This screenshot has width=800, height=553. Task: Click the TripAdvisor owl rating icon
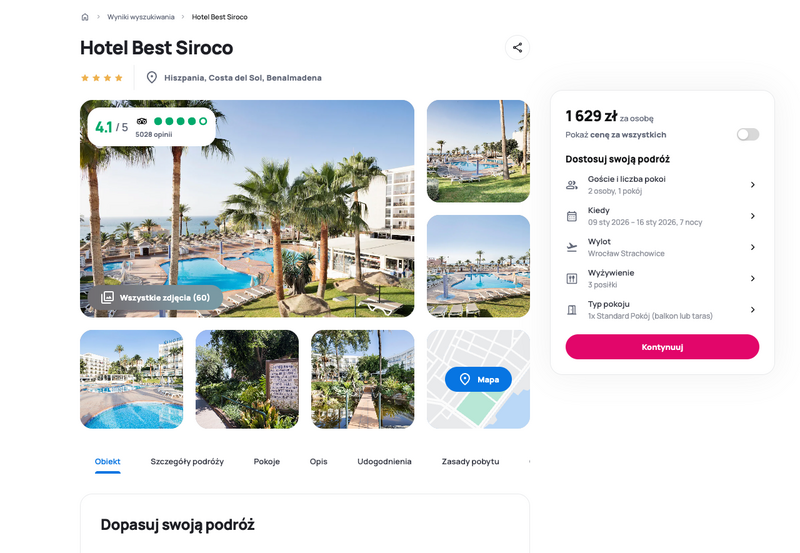coord(142,121)
